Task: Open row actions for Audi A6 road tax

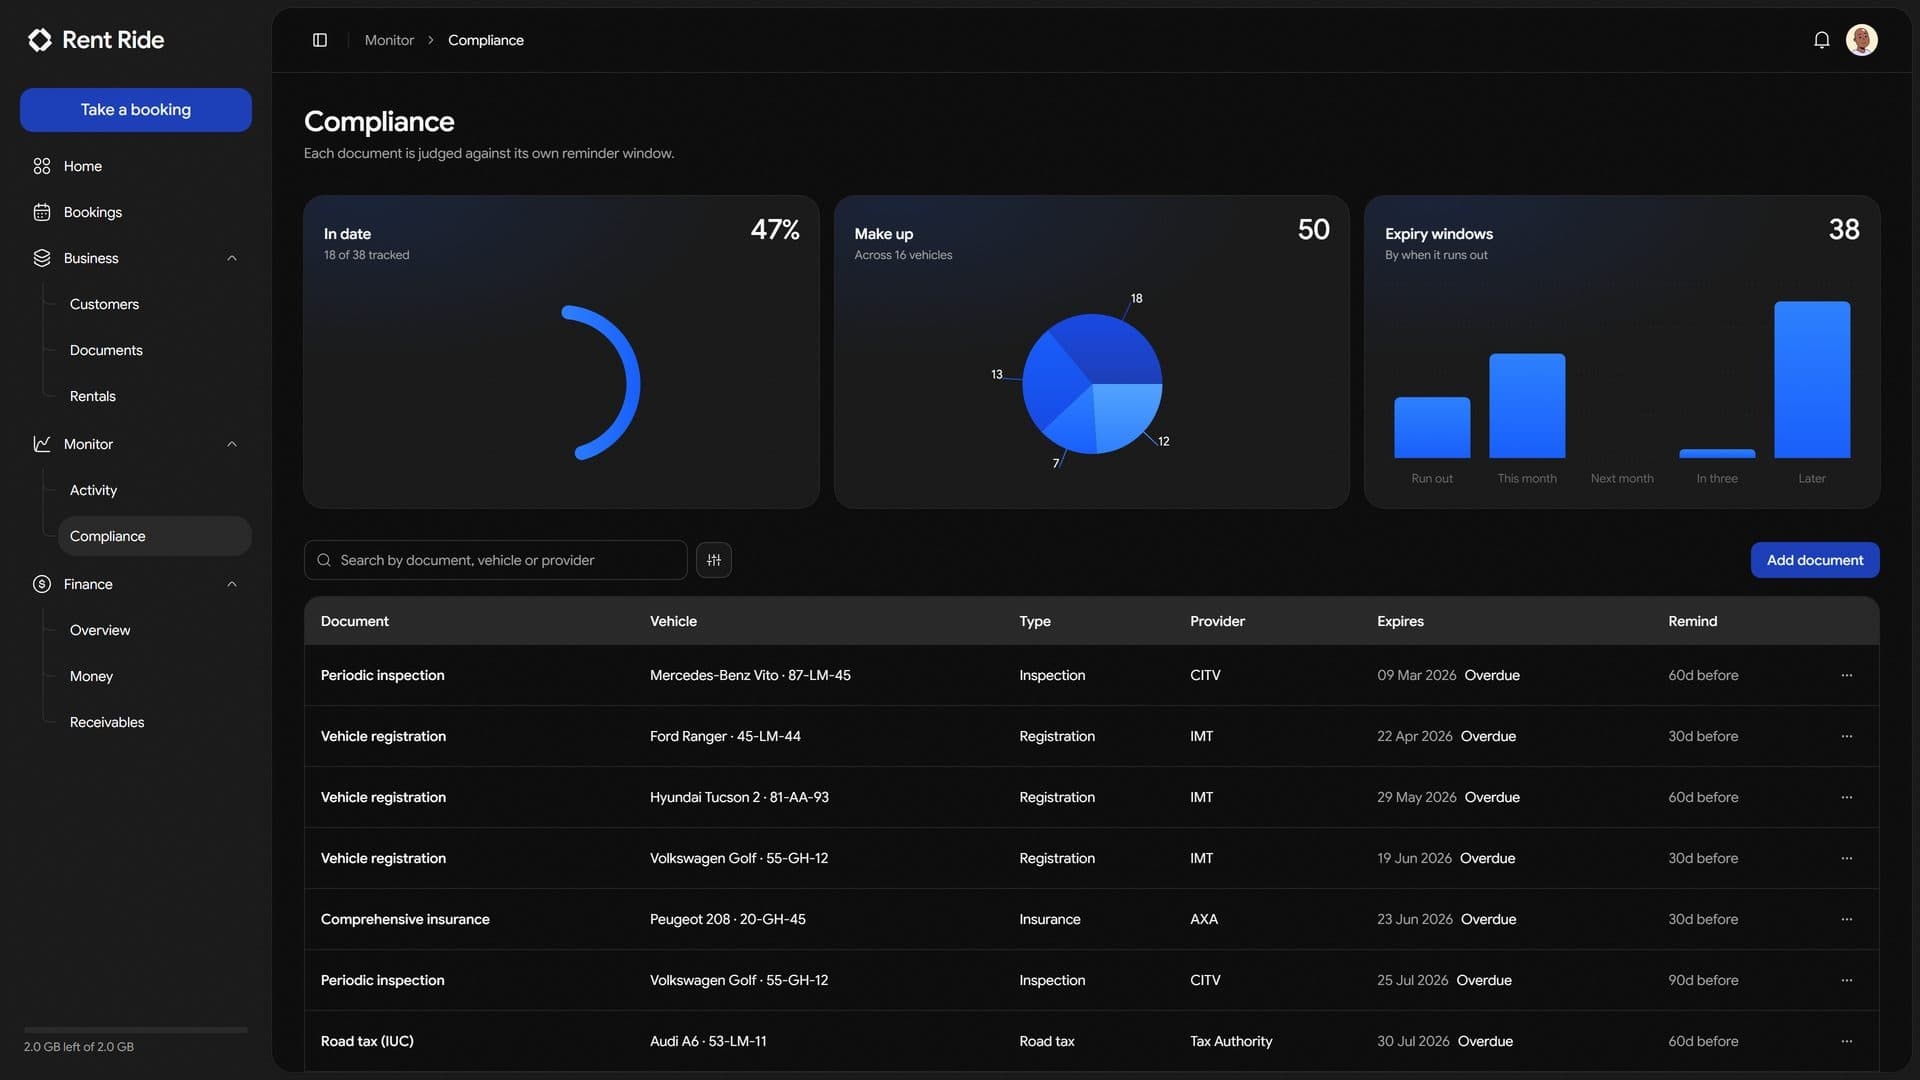Action: coord(1846,1041)
